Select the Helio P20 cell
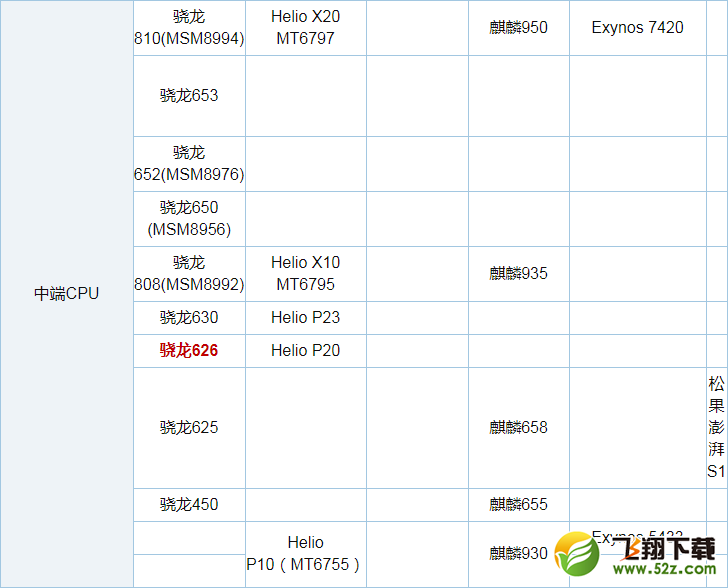The height and width of the screenshot is (588, 728). (x=306, y=351)
